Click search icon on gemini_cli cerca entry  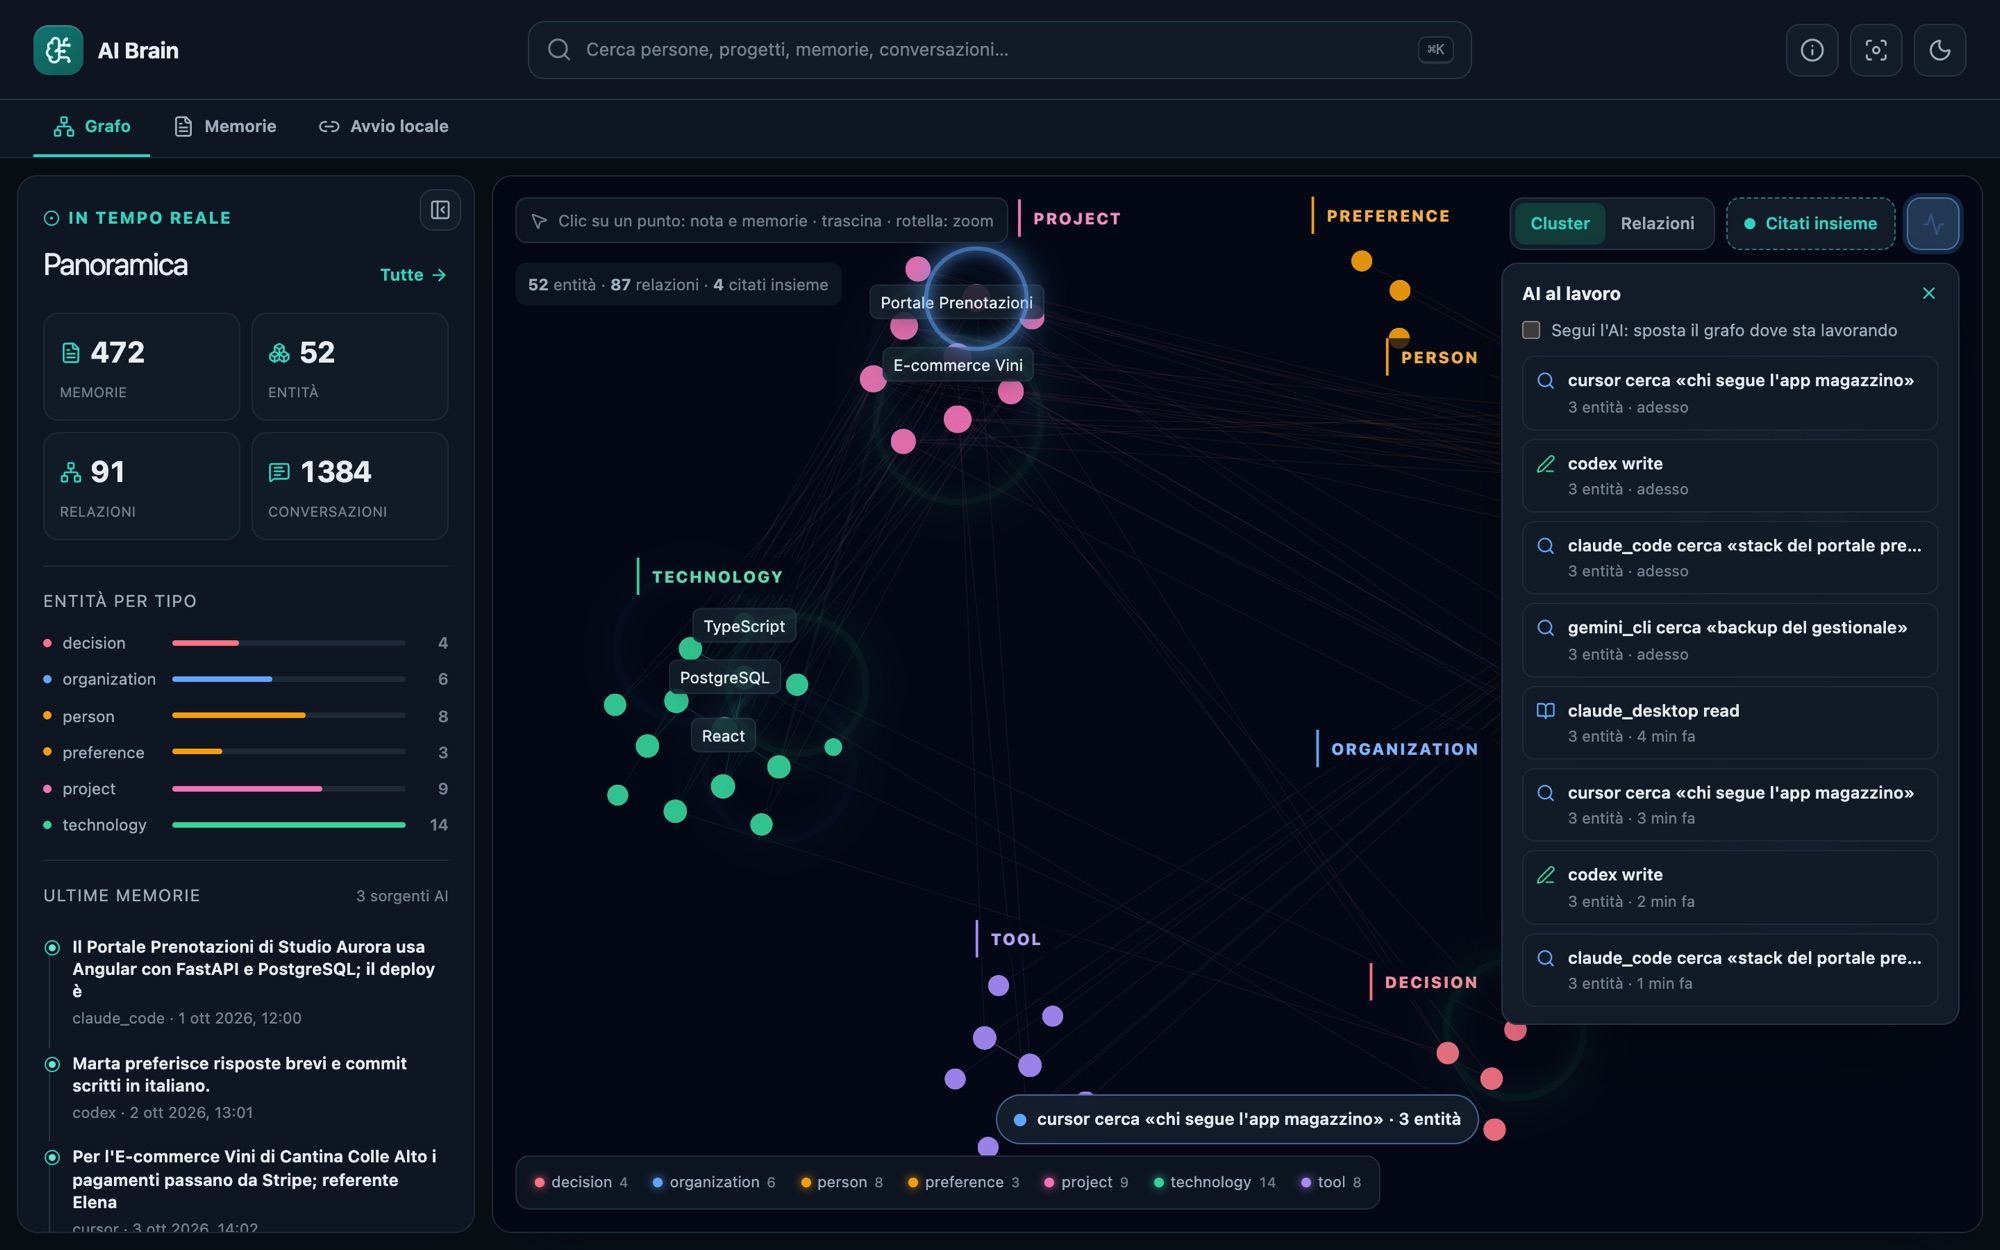pos(1546,628)
